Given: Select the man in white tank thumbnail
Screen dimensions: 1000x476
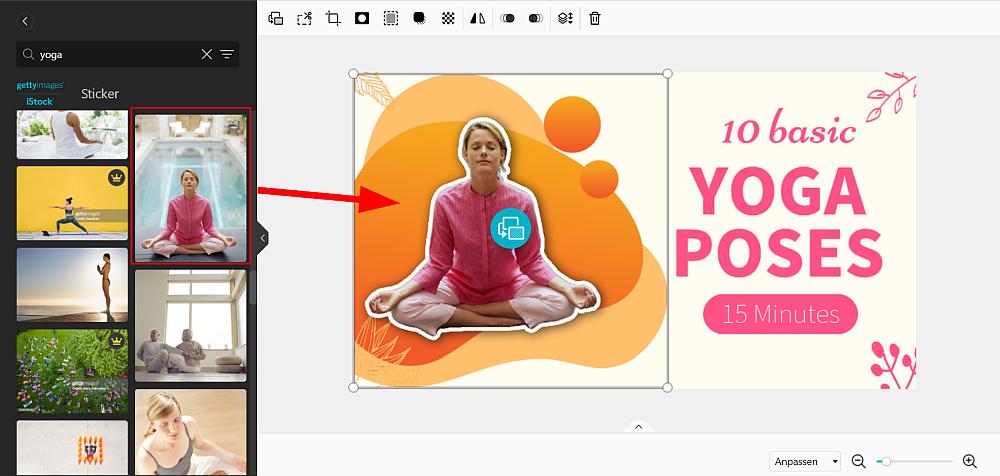Looking at the screenshot, I should click(x=72, y=134).
